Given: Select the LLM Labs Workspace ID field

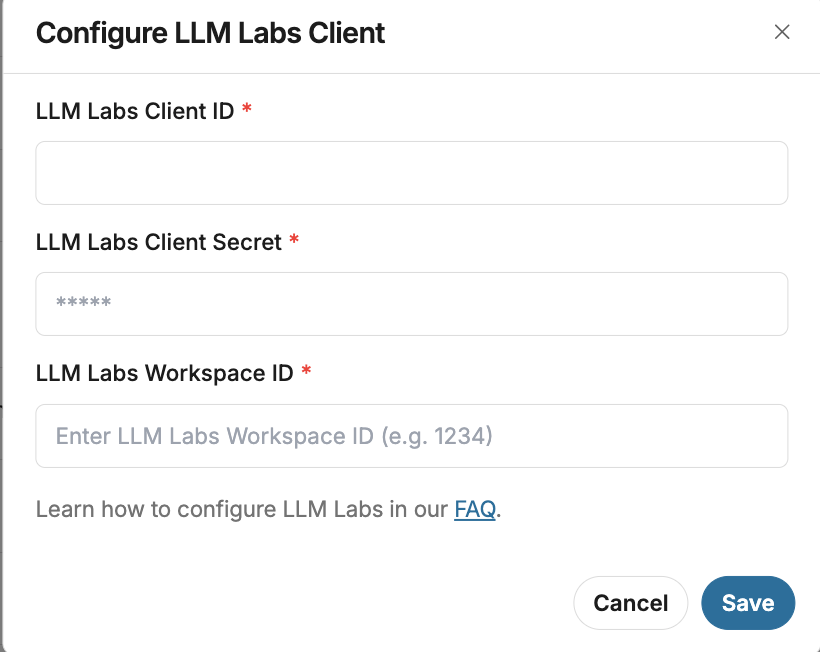Looking at the screenshot, I should click(x=411, y=436).
